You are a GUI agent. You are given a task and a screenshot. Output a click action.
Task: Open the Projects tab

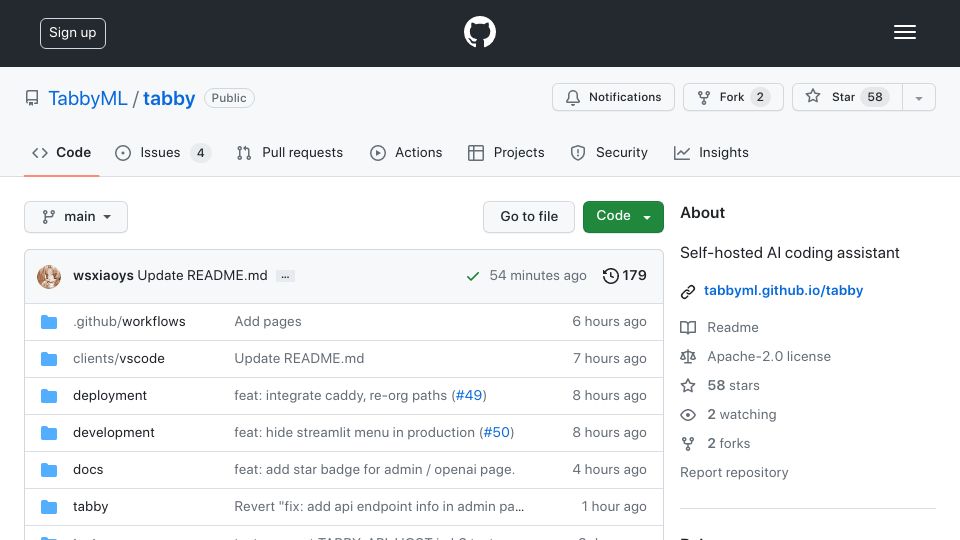pos(506,152)
